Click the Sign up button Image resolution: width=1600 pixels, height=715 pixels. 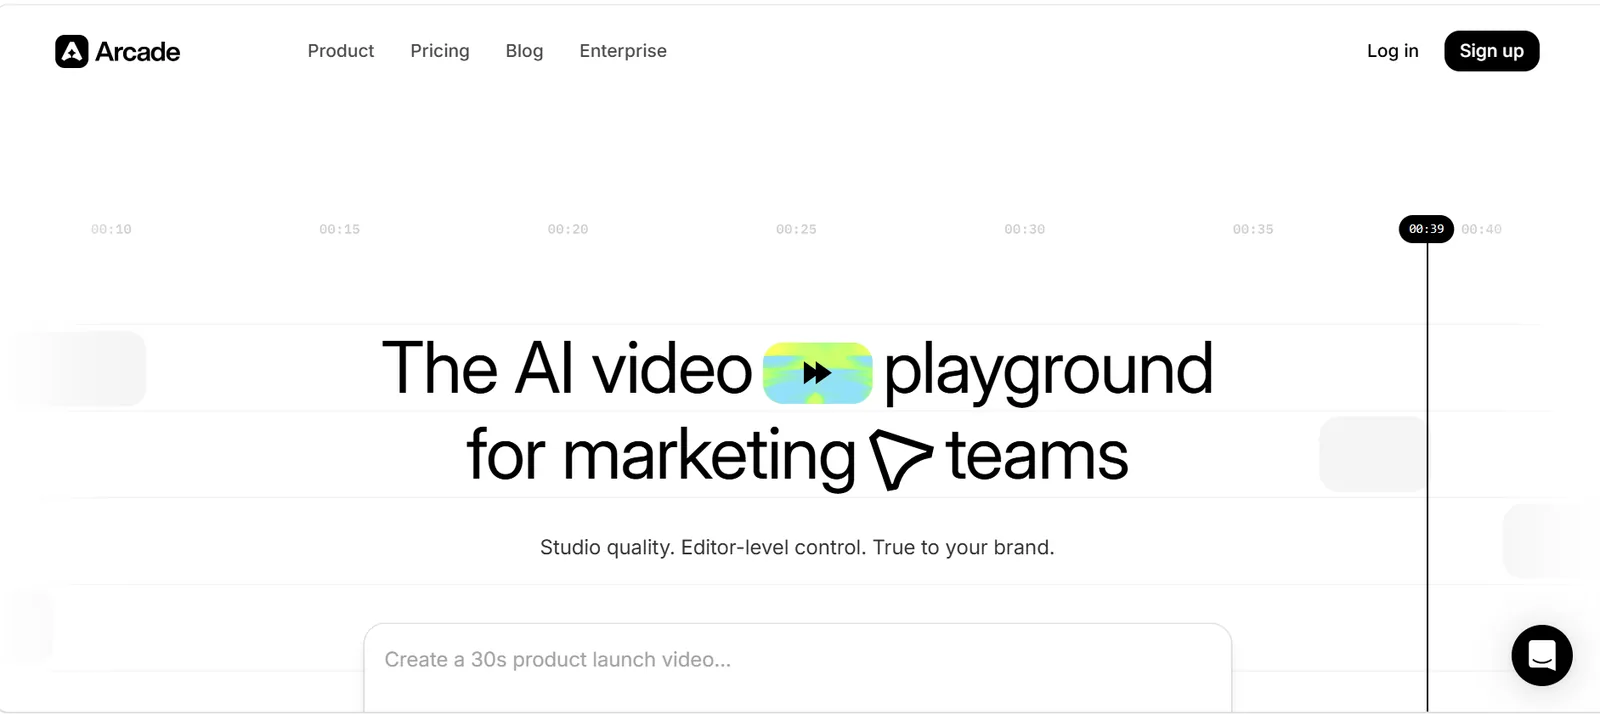[1491, 51]
